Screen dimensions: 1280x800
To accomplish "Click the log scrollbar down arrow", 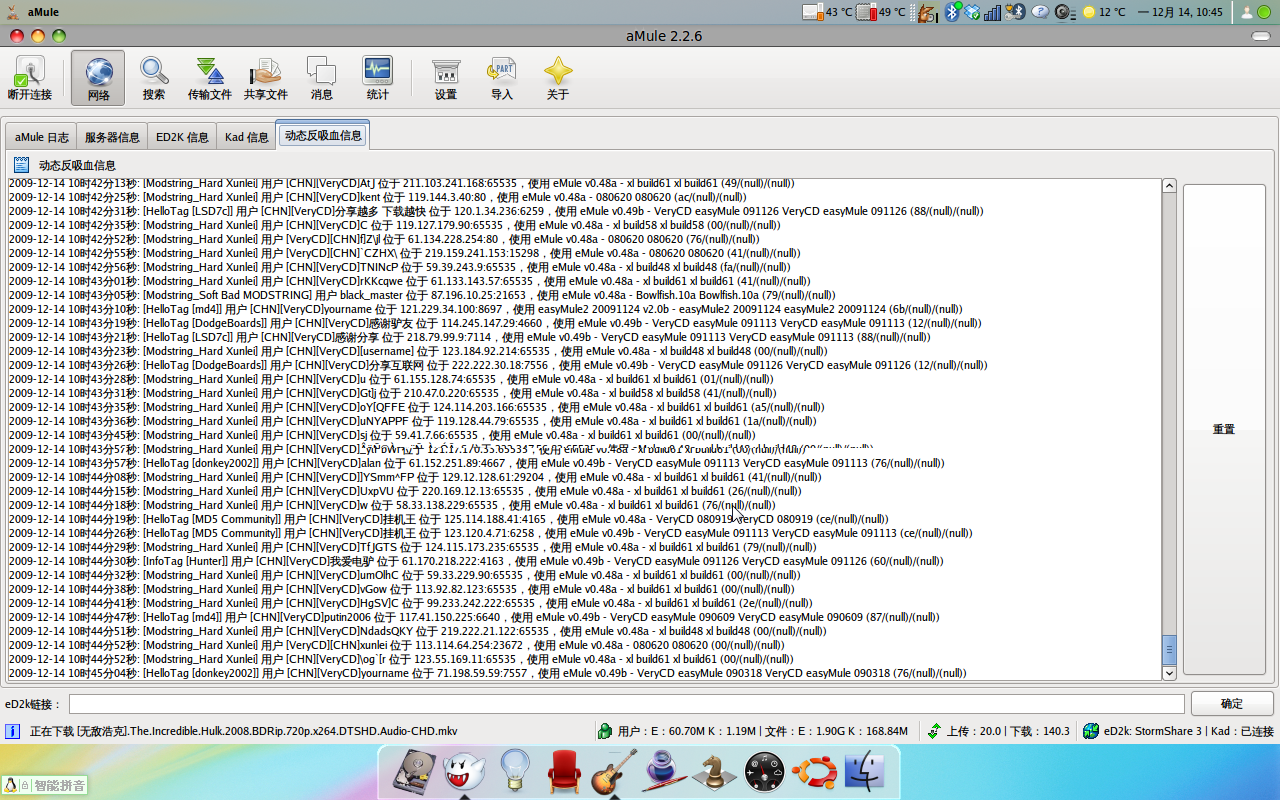I will point(1169,673).
